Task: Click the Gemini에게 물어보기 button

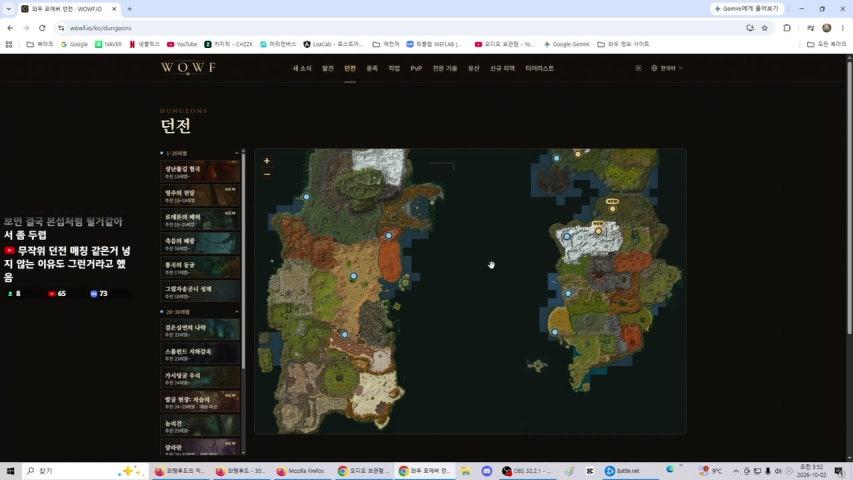Action: (746, 9)
